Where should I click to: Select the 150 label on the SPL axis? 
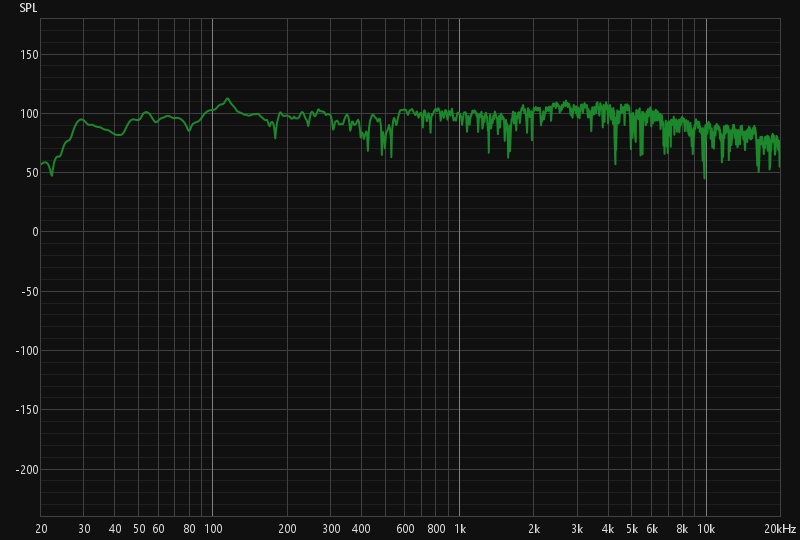click(x=29, y=55)
